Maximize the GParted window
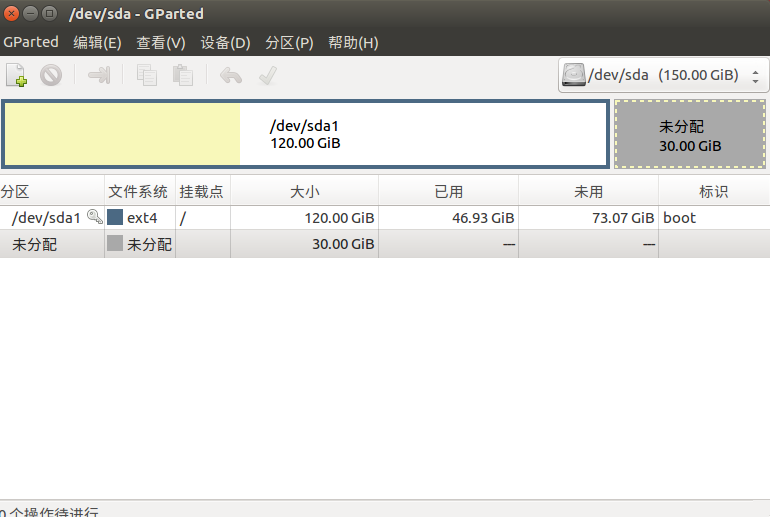Image resolution: width=770 pixels, height=517 pixels. tap(49, 13)
